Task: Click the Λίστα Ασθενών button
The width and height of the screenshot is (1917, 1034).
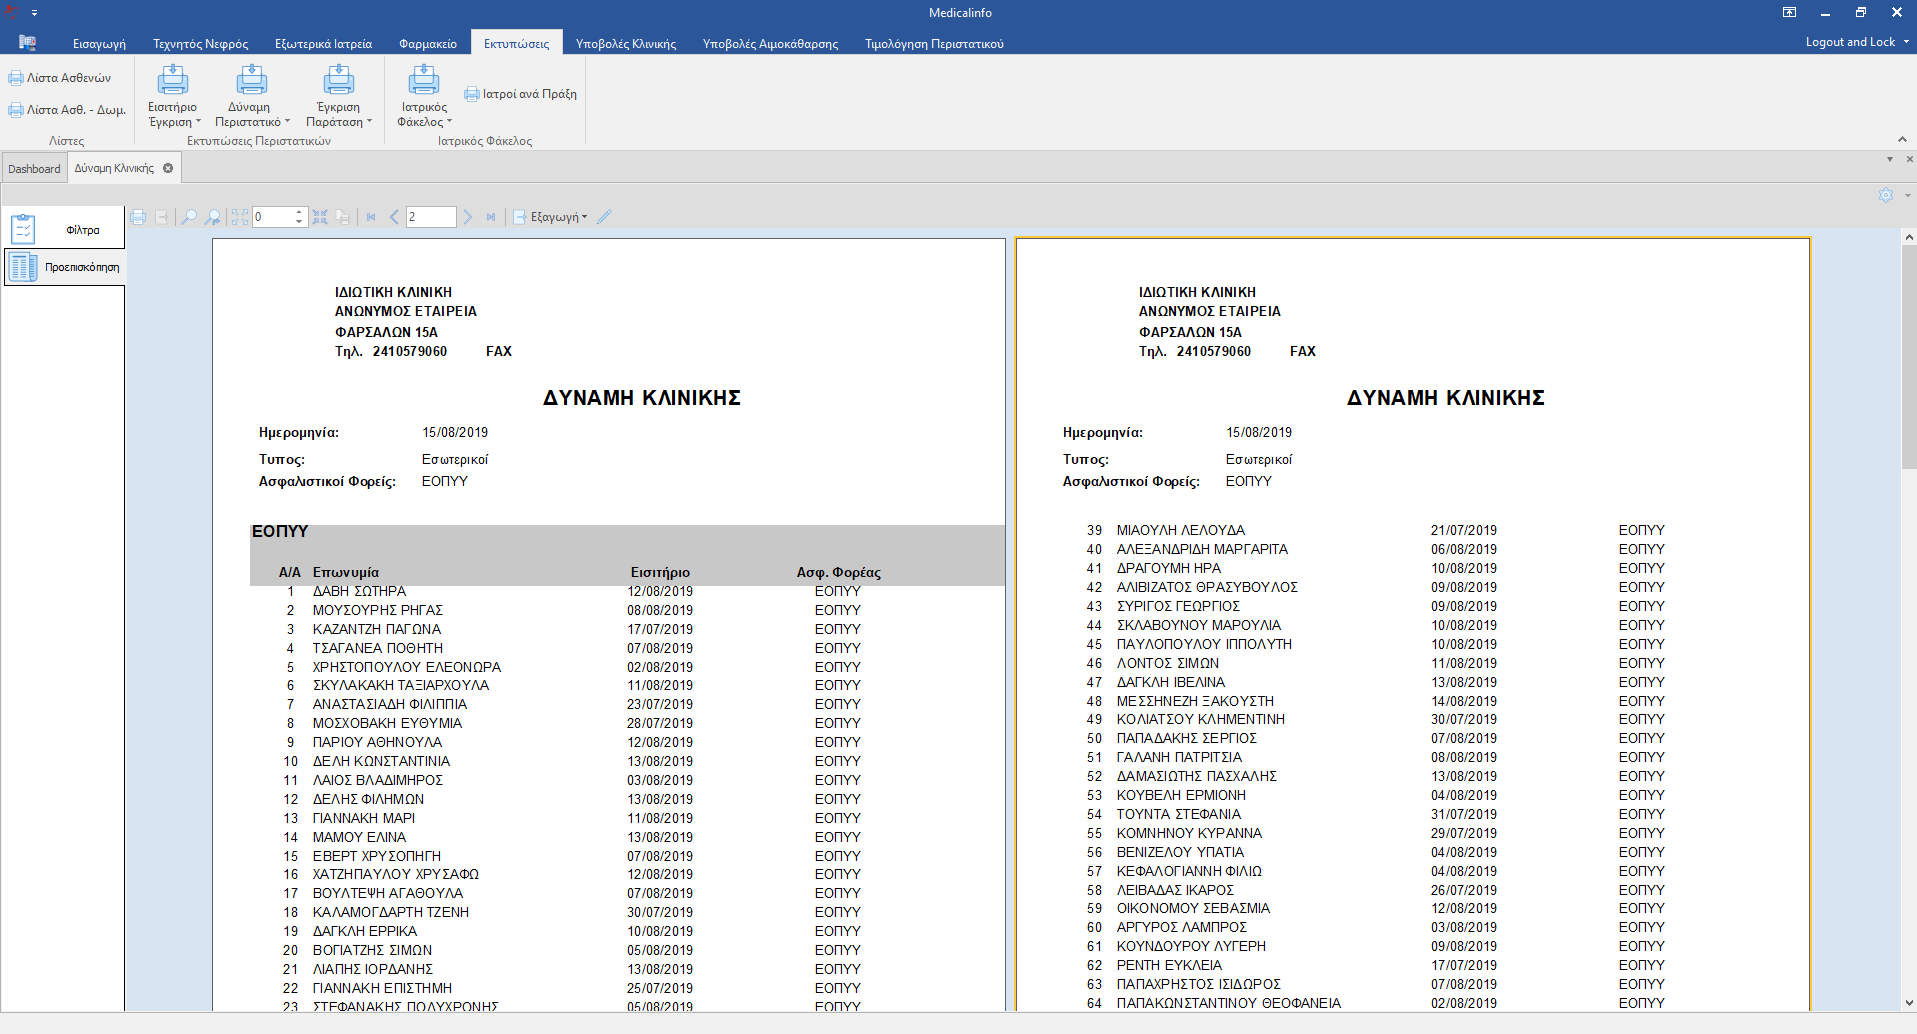Action: (60, 78)
